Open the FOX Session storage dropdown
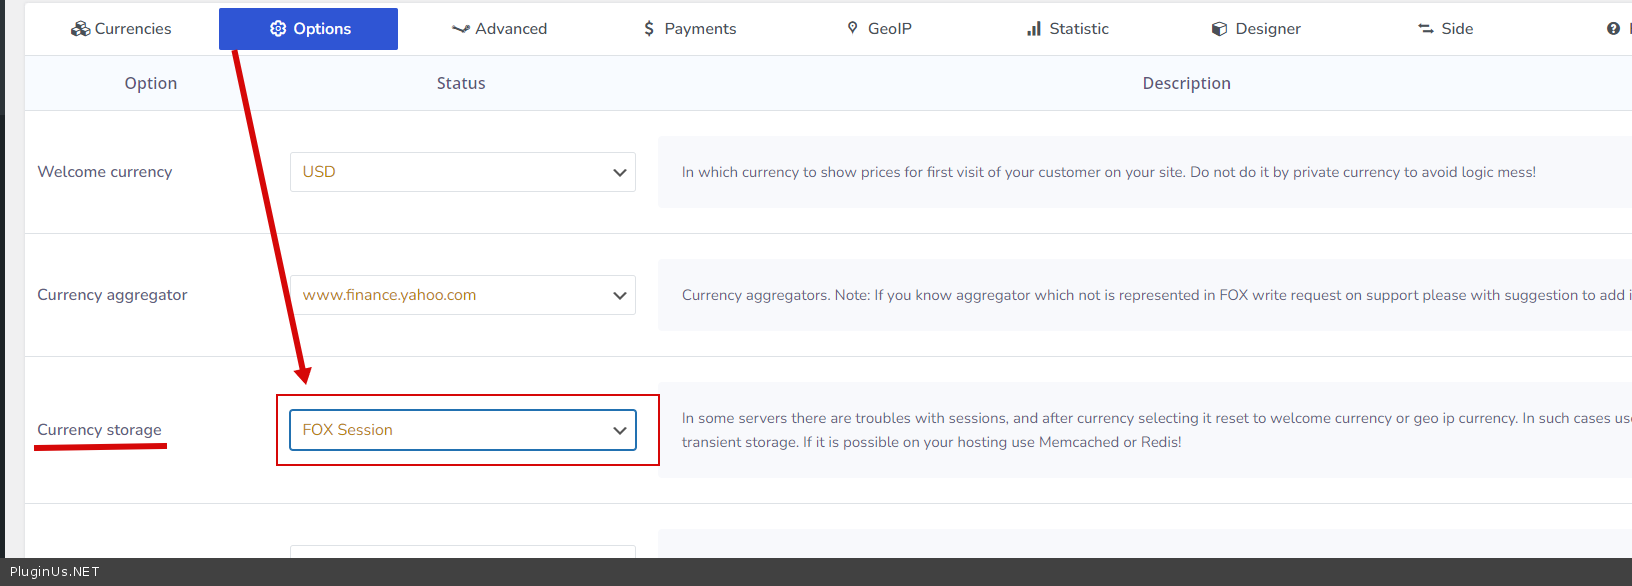Image resolution: width=1632 pixels, height=586 pixels. pos(462,430)
